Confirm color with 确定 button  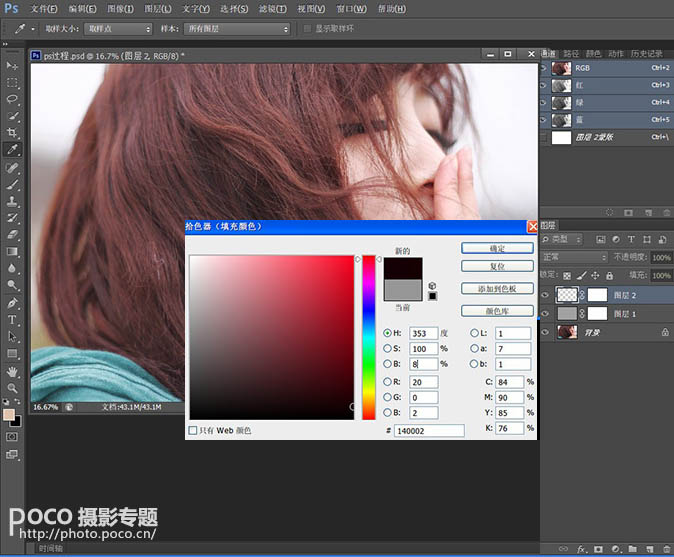pos(497,248)
